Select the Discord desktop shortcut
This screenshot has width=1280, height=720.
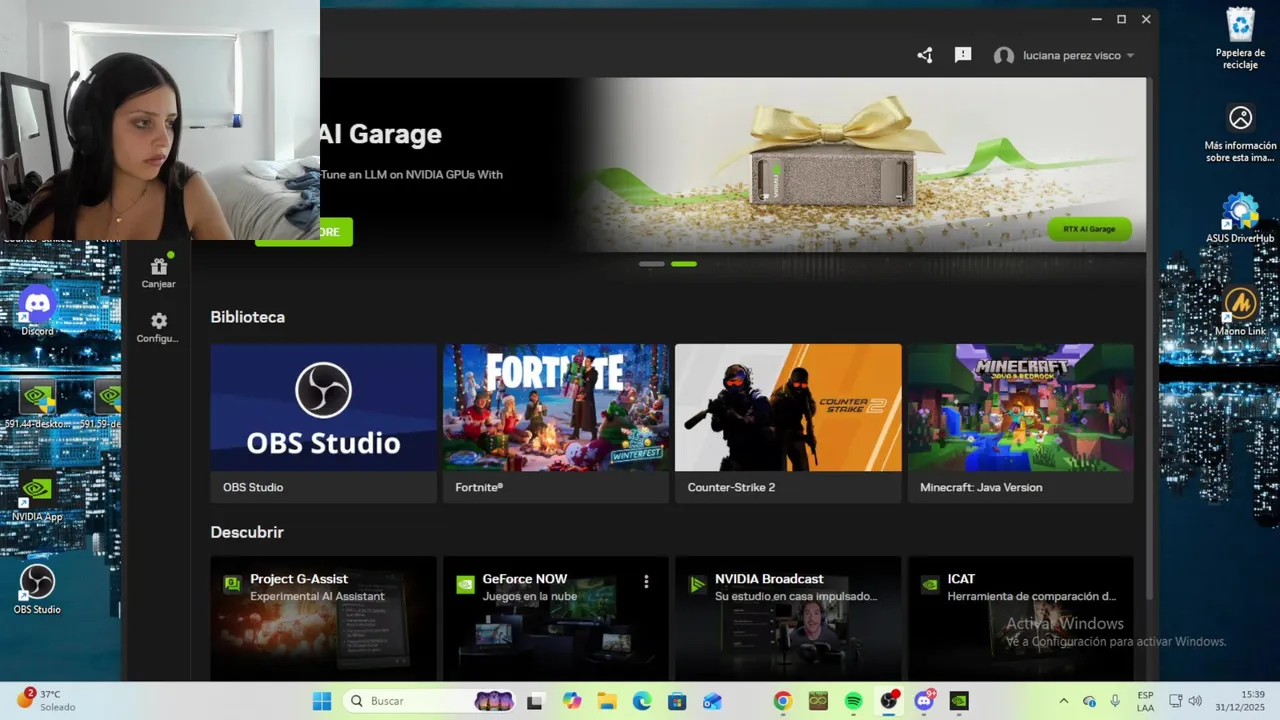(37, 309)
